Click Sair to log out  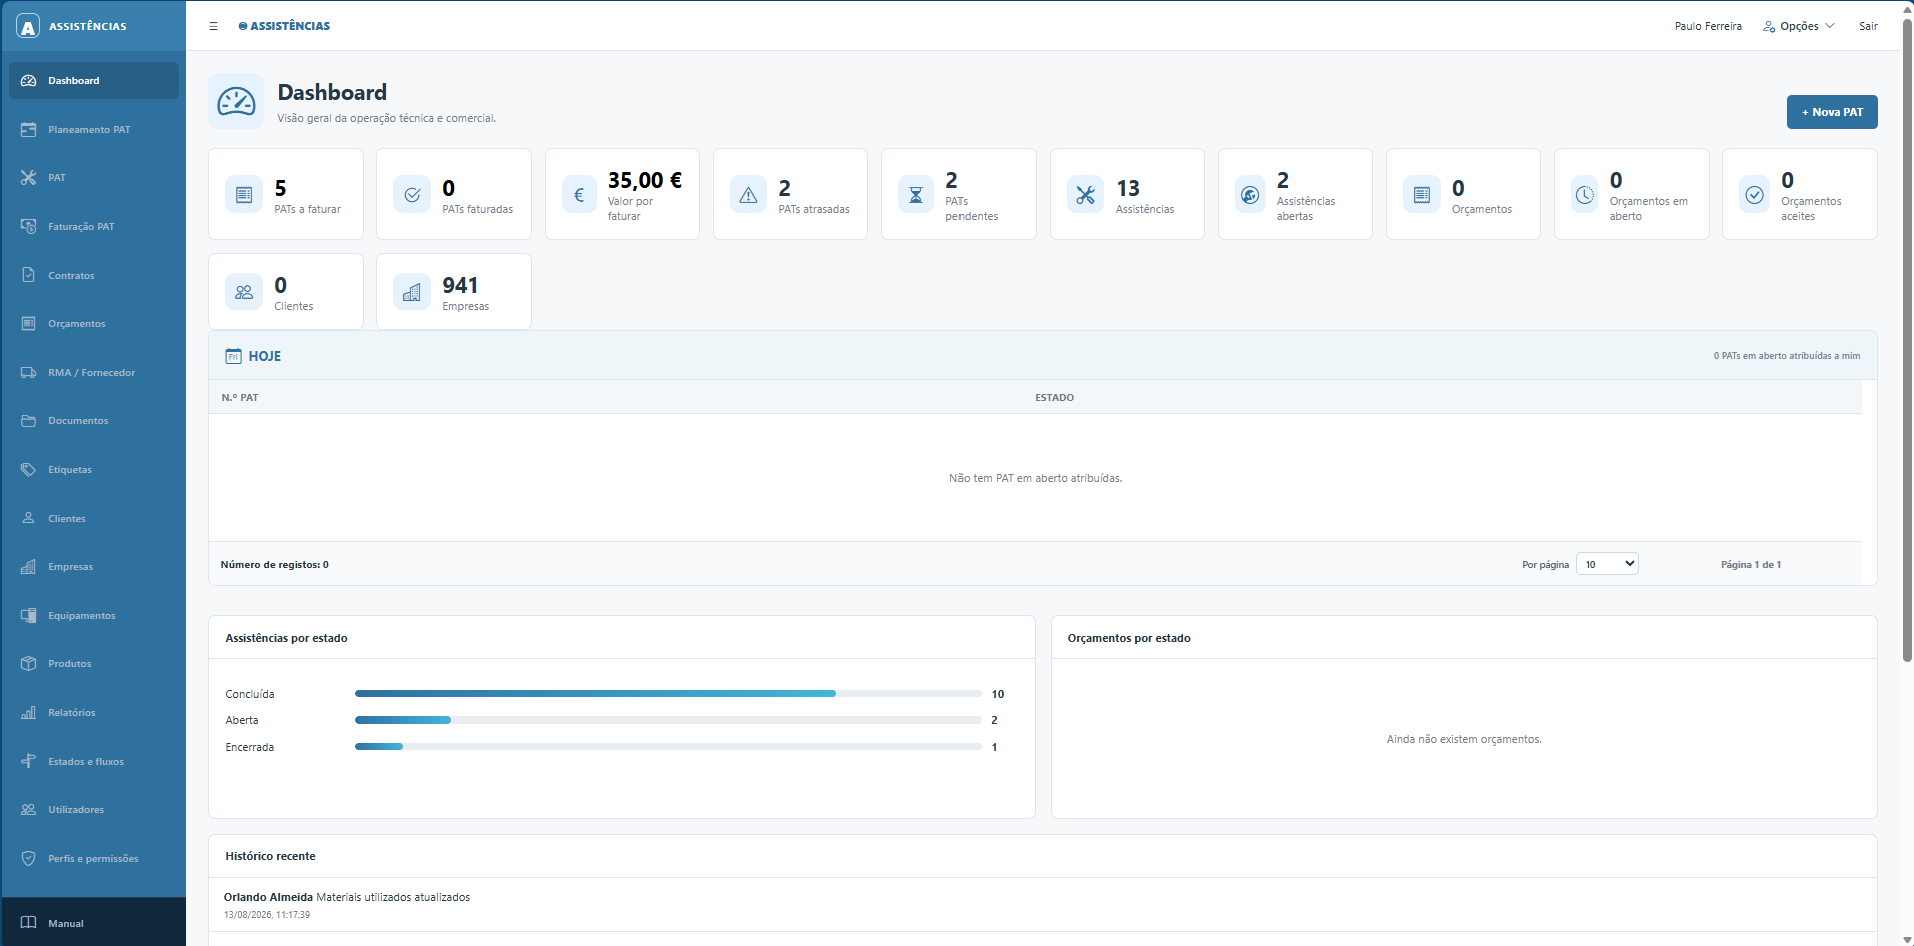[x=1868, y=26]
